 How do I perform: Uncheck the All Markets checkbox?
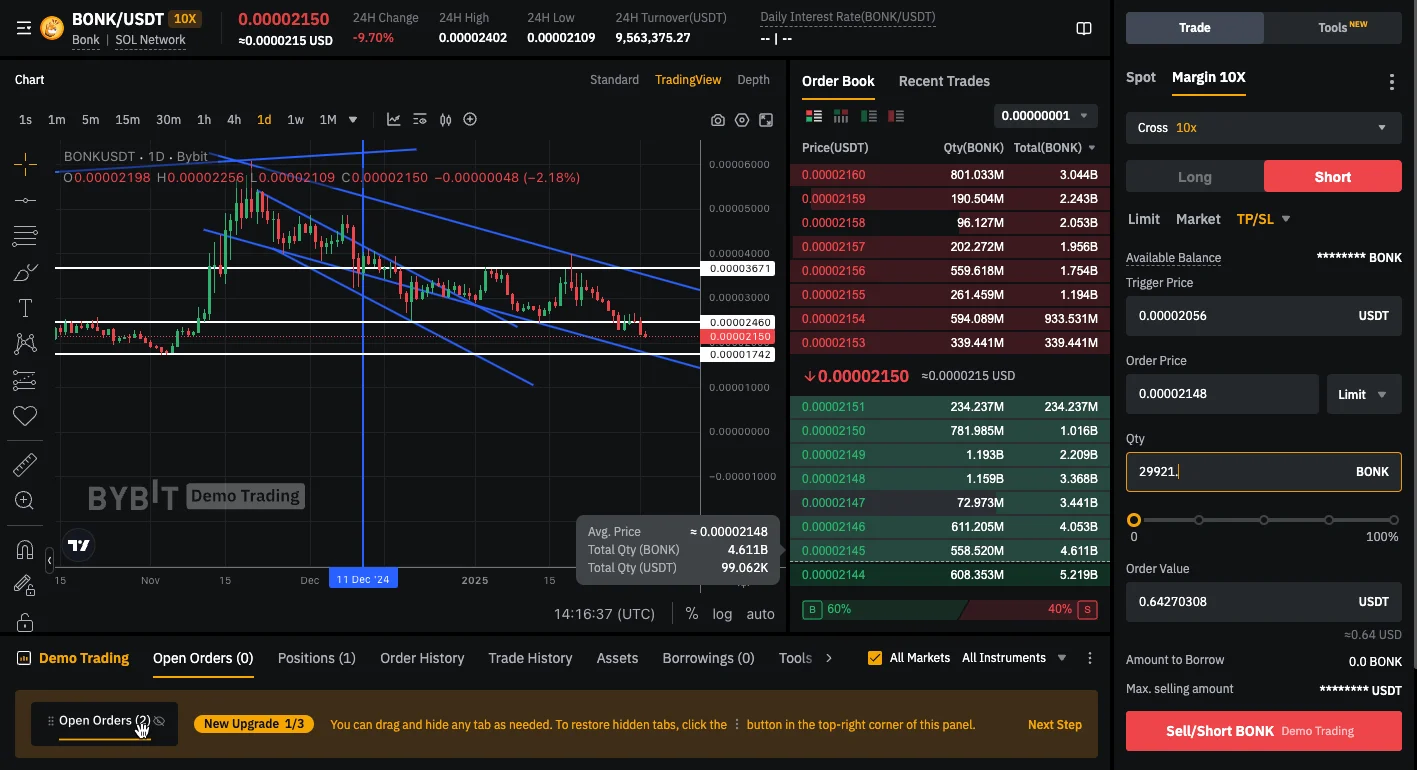(x=875, y=658)
